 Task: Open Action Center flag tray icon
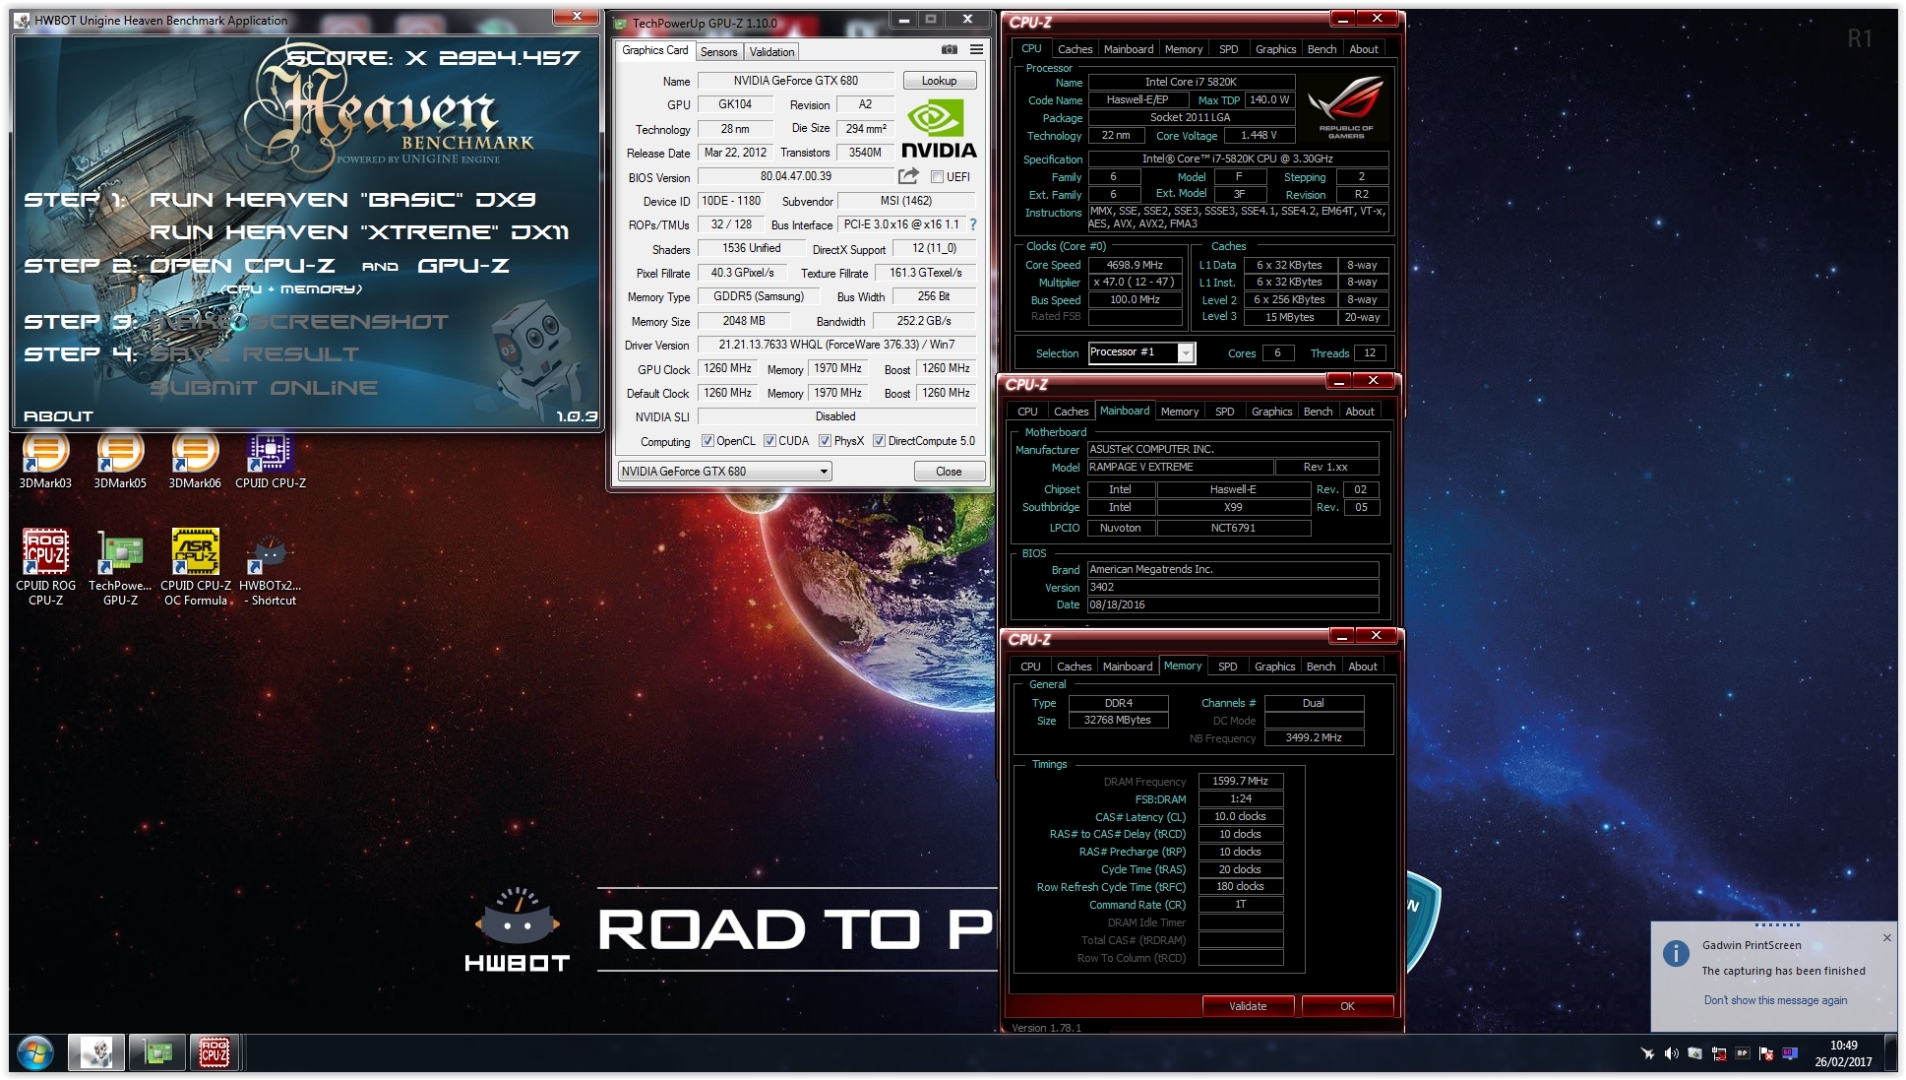pos(1766,1053)
